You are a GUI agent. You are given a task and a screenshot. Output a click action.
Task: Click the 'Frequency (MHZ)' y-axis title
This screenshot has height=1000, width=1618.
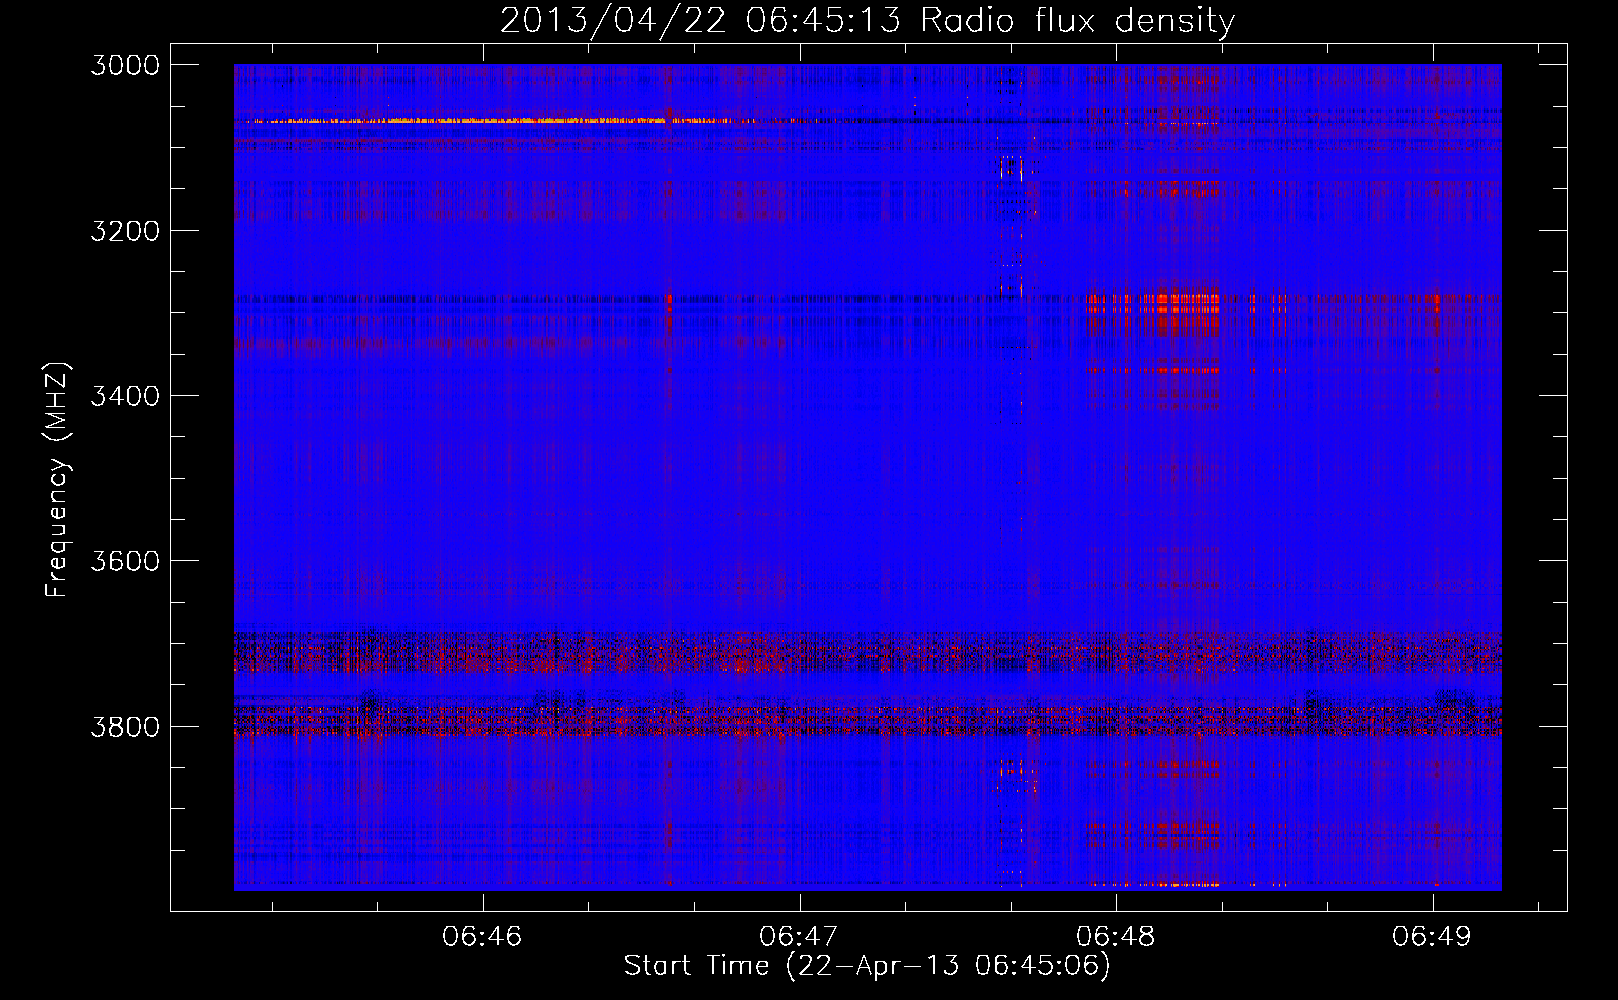[x=57, y=480]
